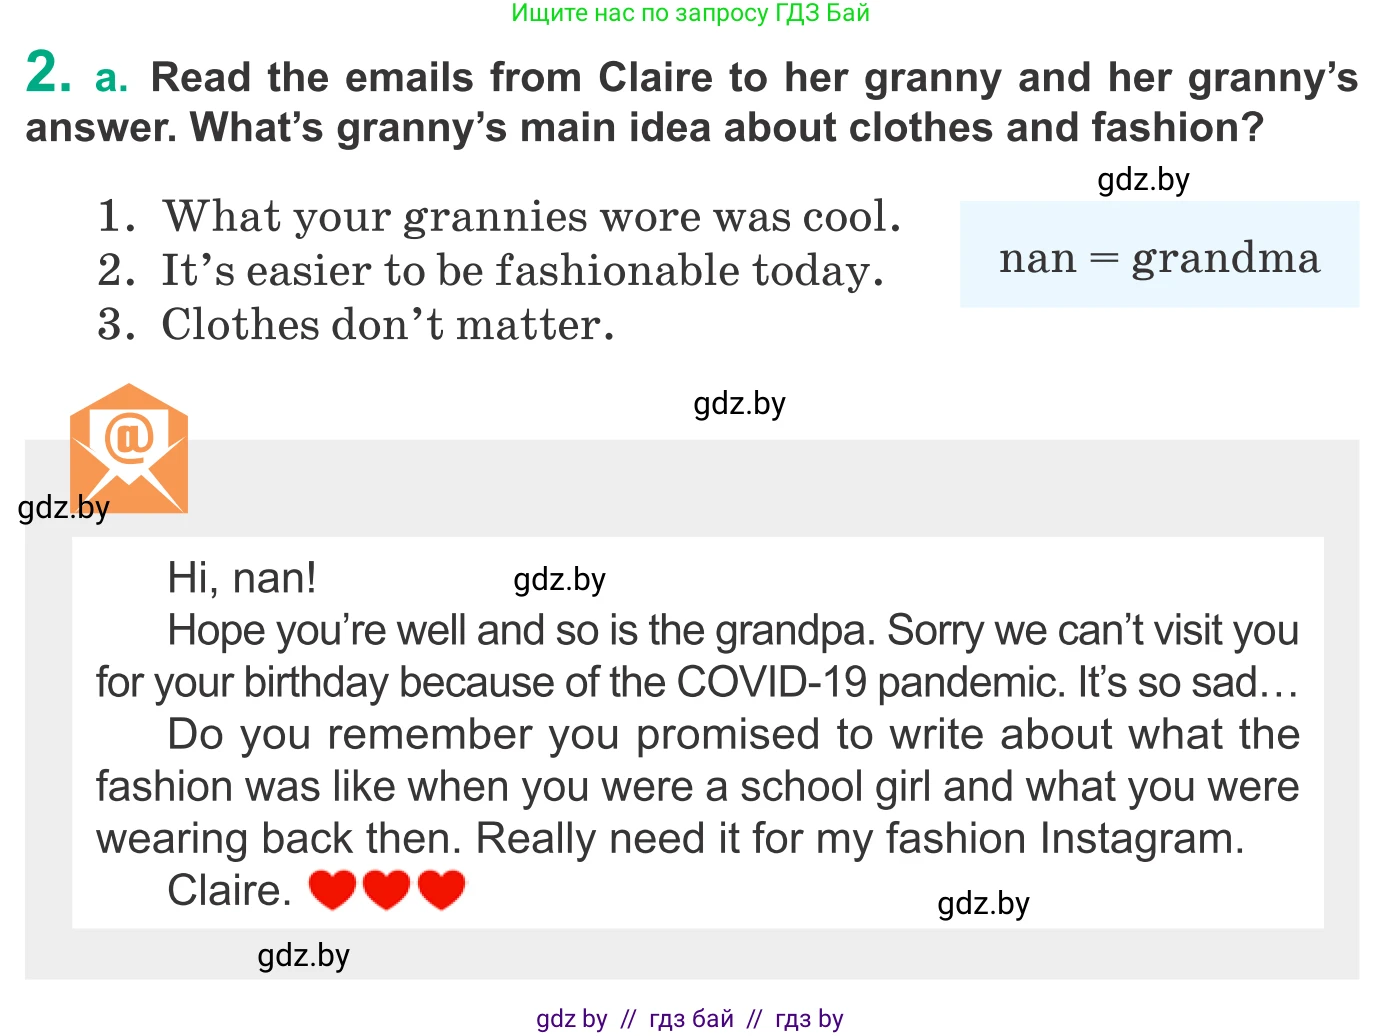Click the green exercise number 2
The image size is (1383, 1036).
click(49, 73)
